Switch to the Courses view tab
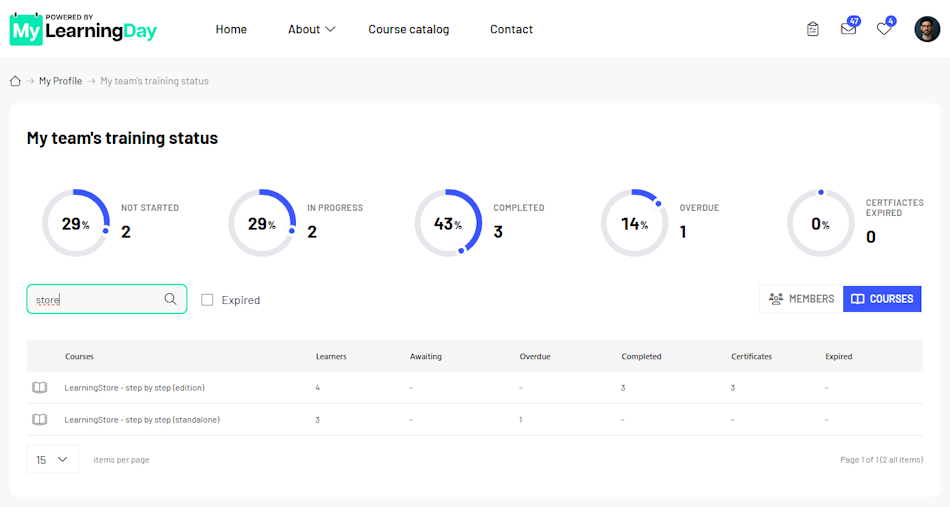This screenshot has height=507, width=950. [x=882, y=299]
